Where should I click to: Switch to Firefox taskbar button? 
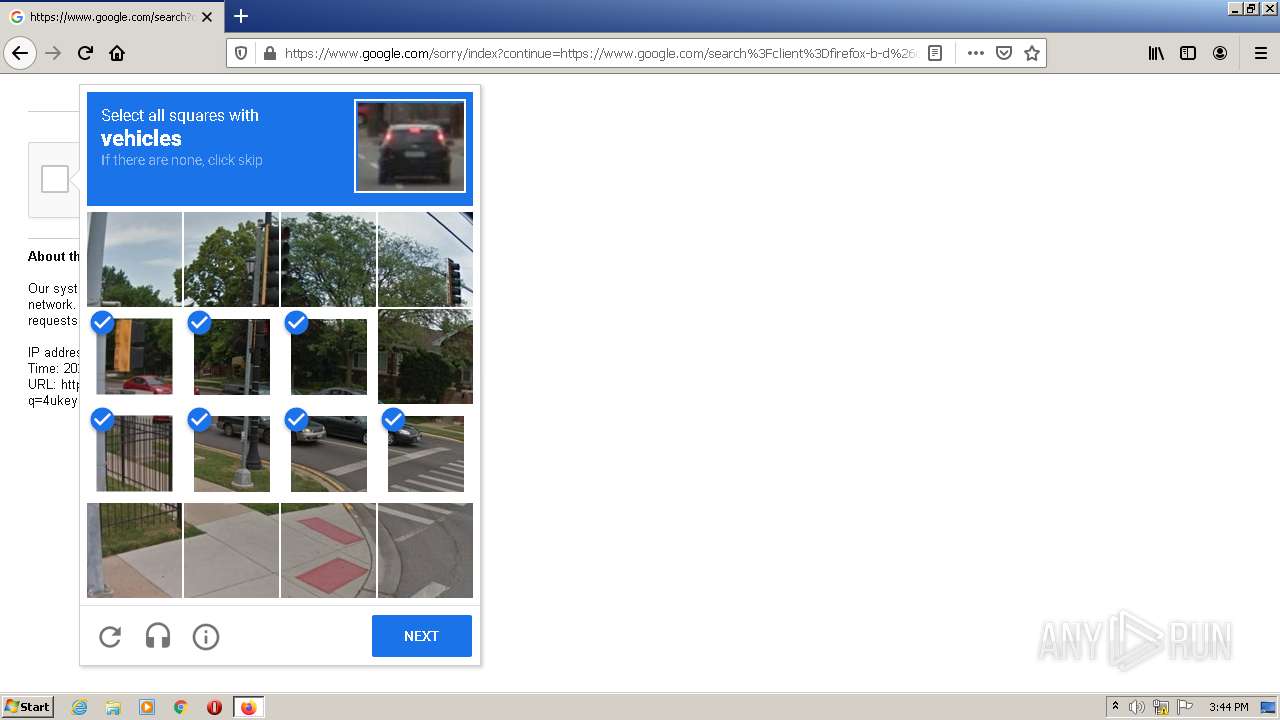click(248, 707)
